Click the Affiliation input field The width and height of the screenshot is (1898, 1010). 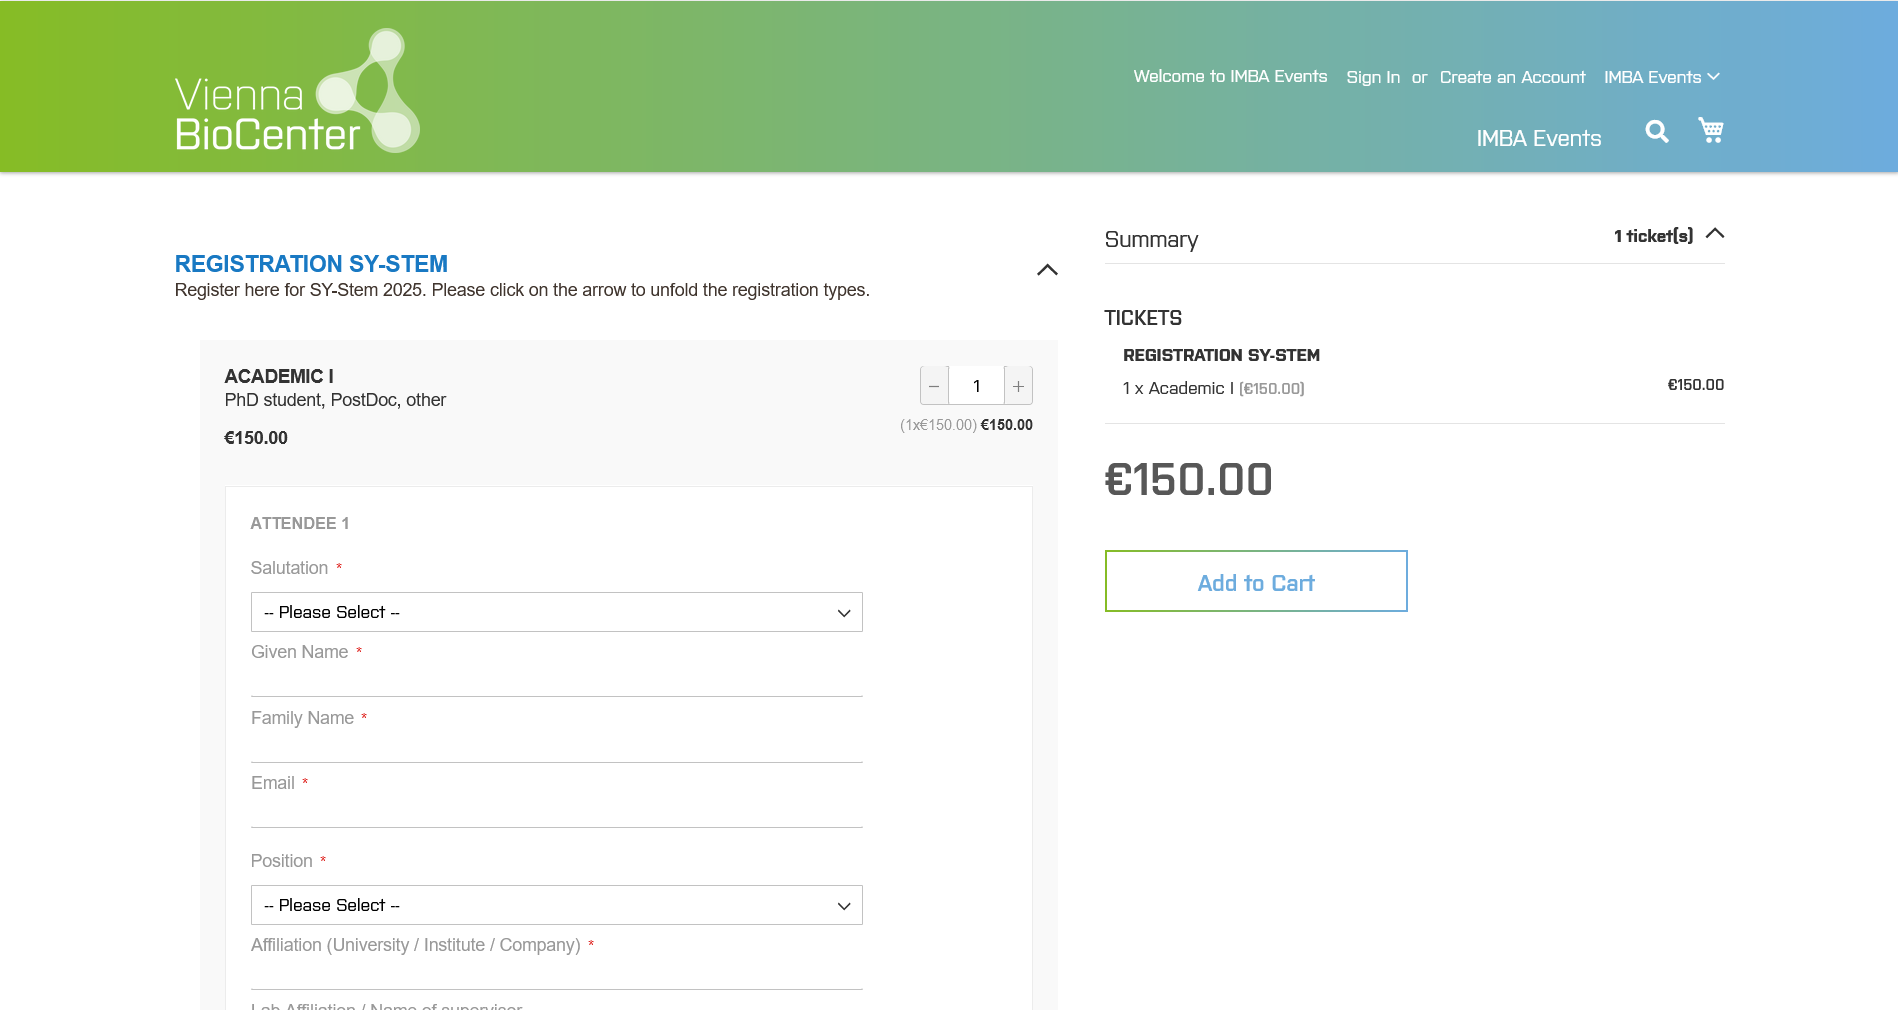(x=556, y=974)
